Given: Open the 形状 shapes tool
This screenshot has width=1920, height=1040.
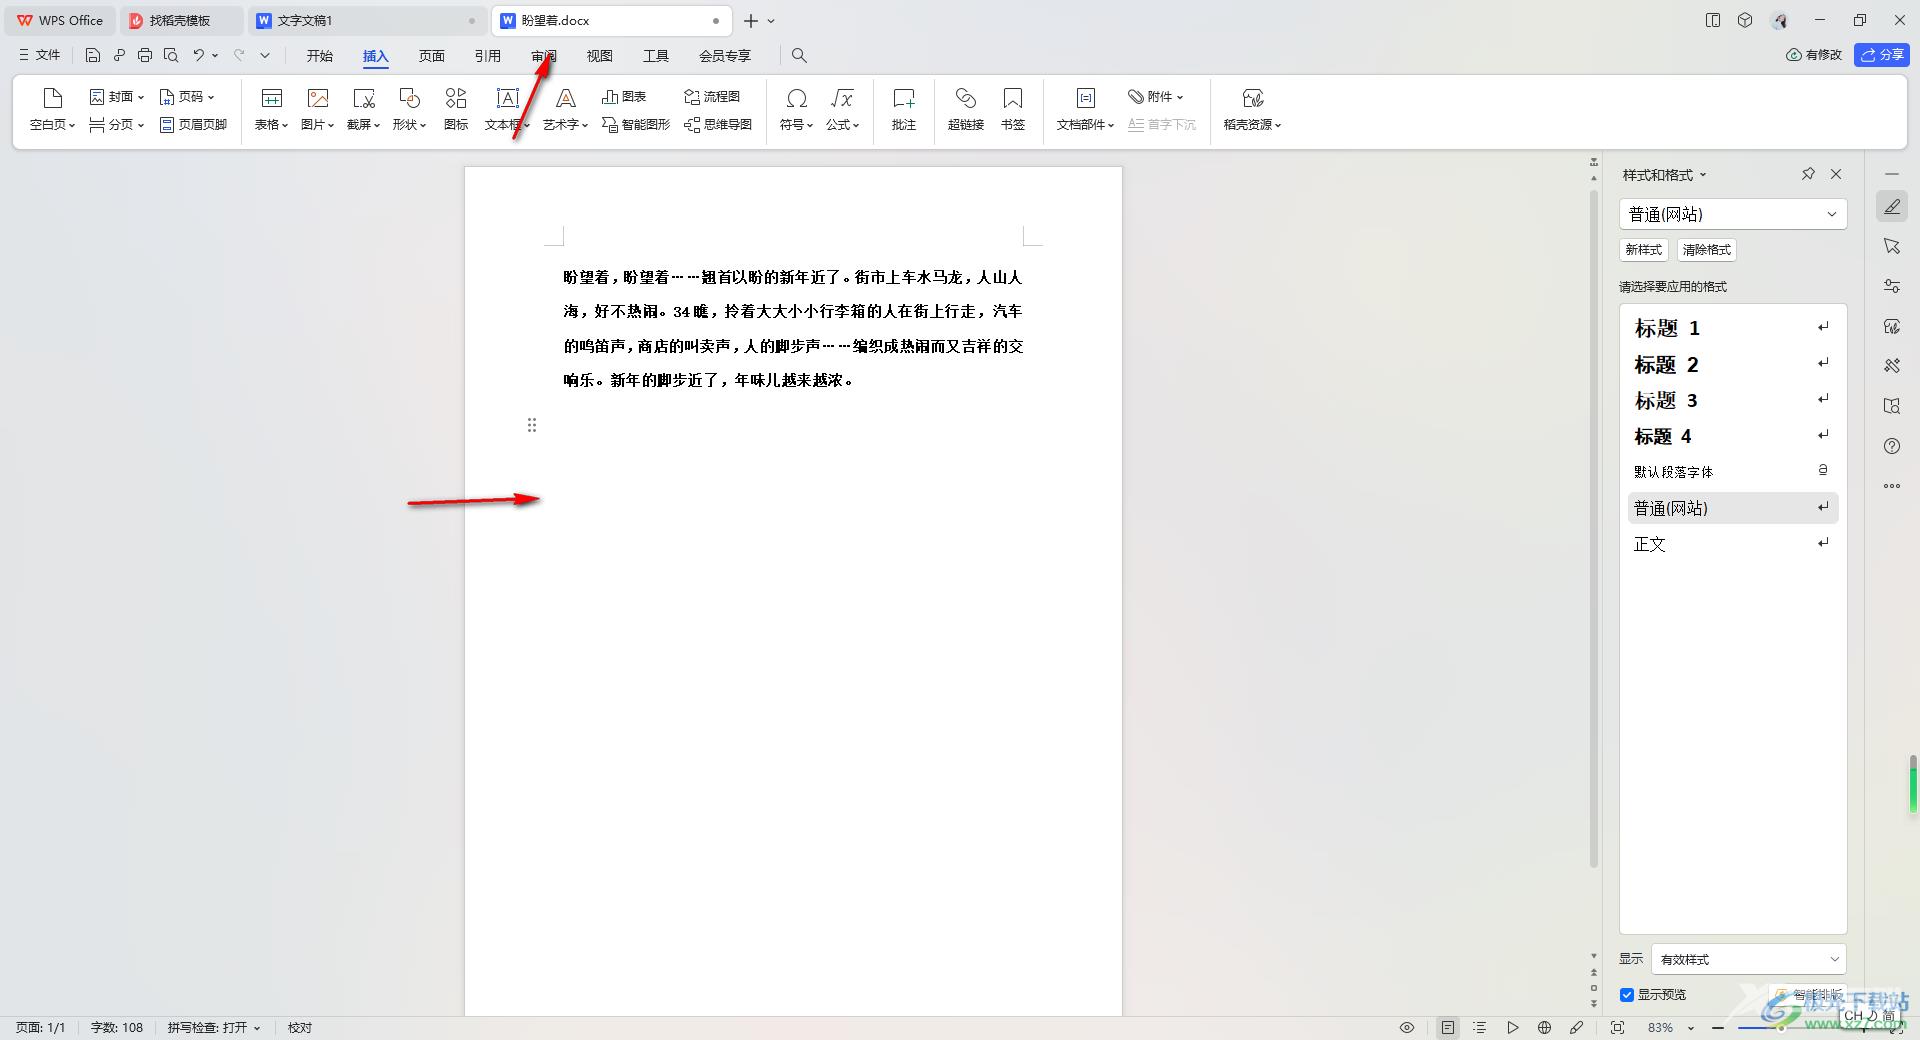Looking at the screenshot, I should click(410, 109).
